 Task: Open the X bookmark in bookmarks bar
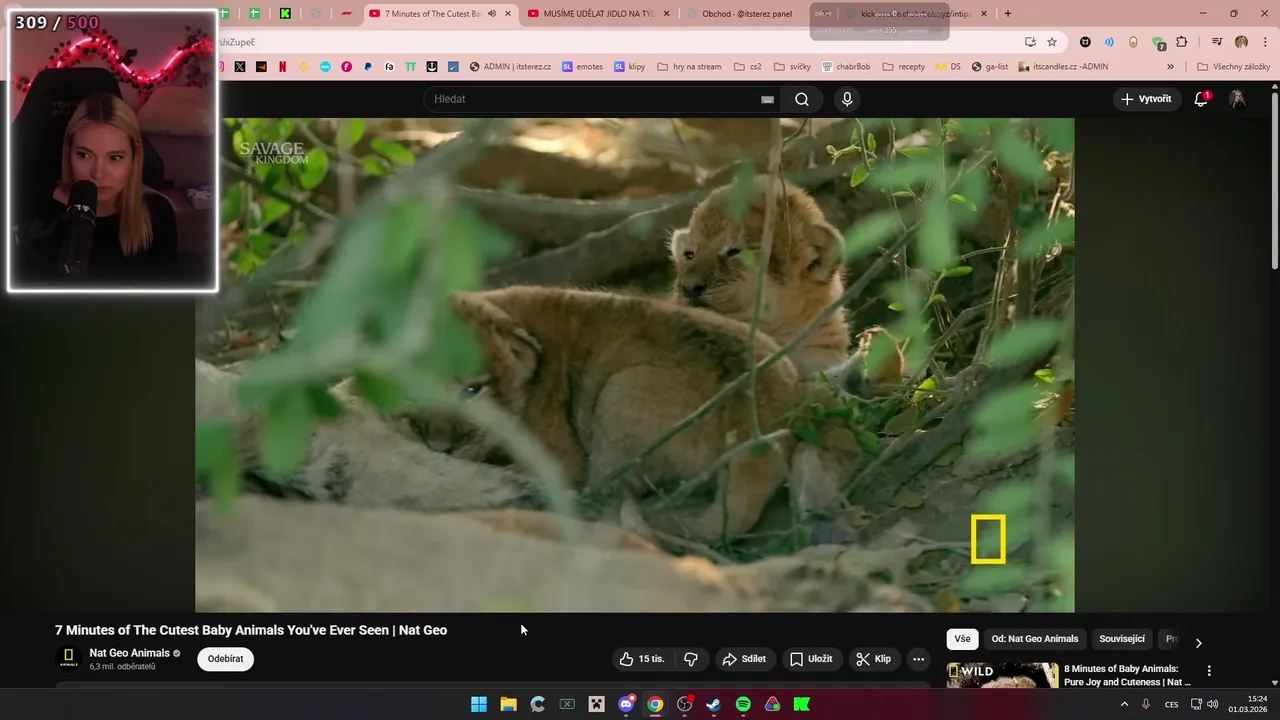[x=240, y=67]
